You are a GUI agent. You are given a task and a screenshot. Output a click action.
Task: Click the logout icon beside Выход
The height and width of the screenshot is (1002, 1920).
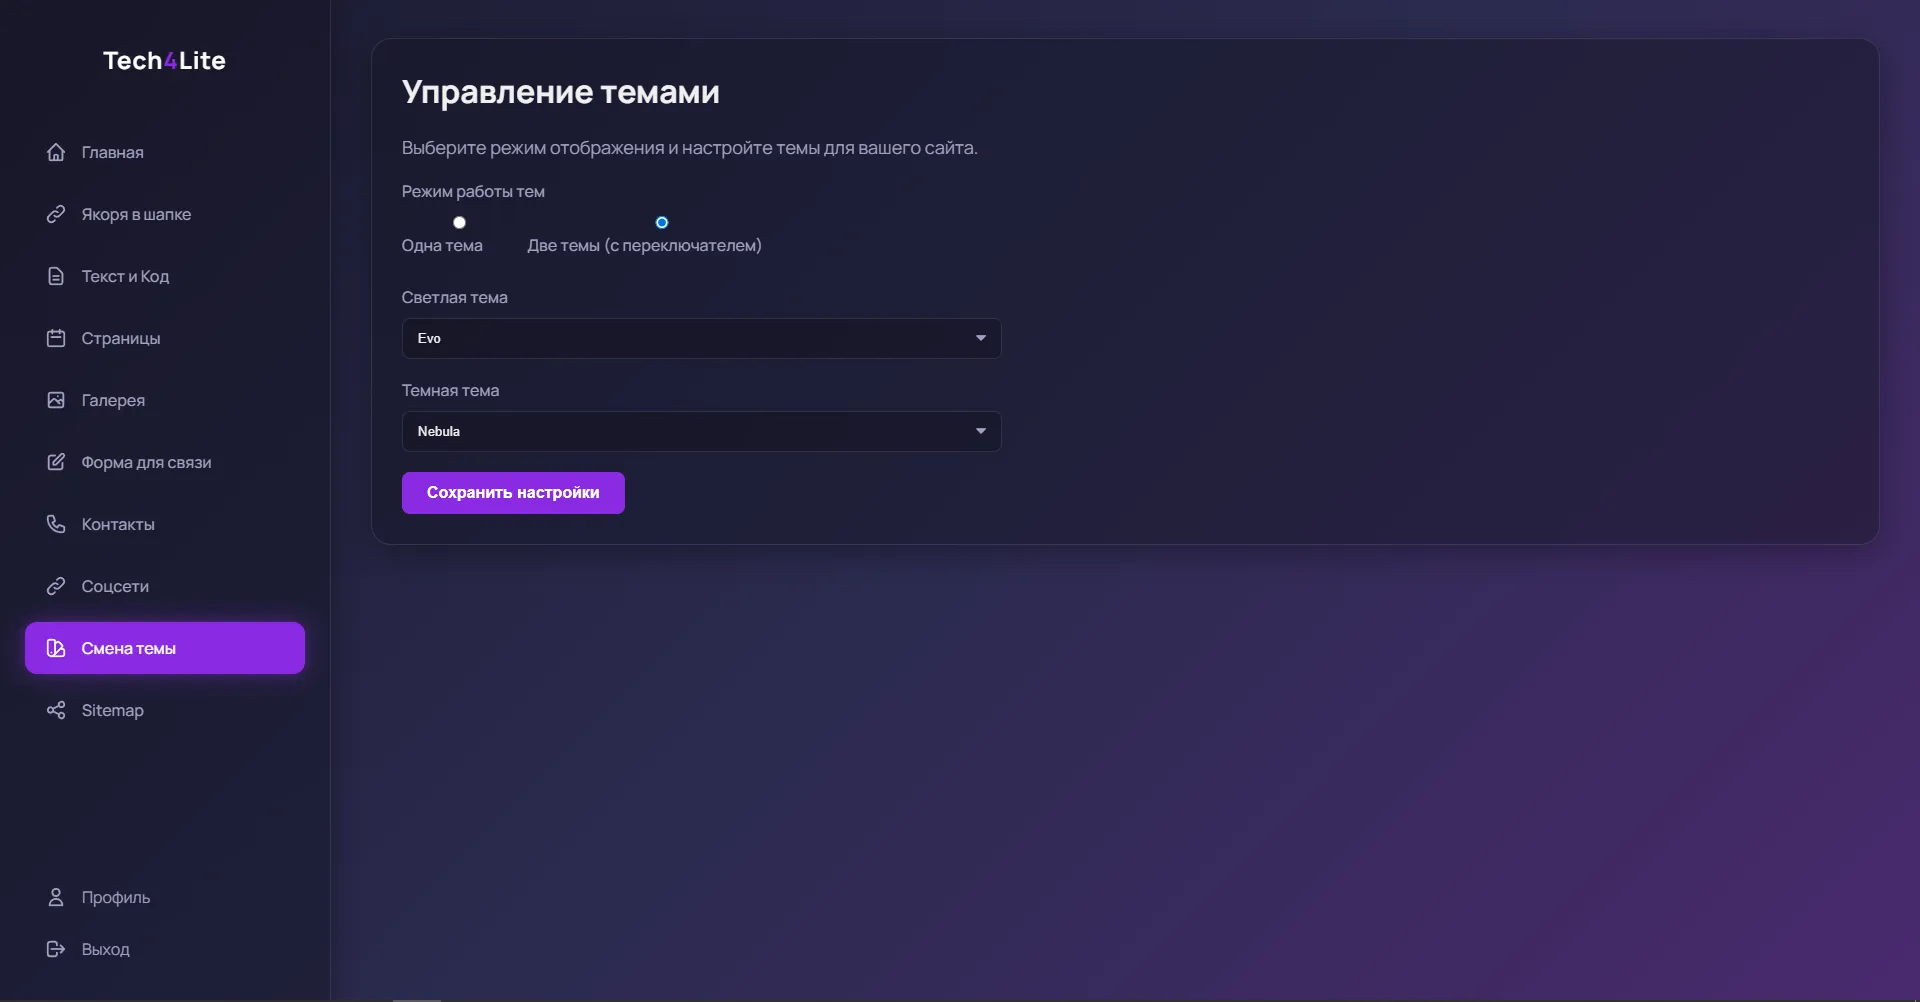pyautogui.click(x=56, y=949)
